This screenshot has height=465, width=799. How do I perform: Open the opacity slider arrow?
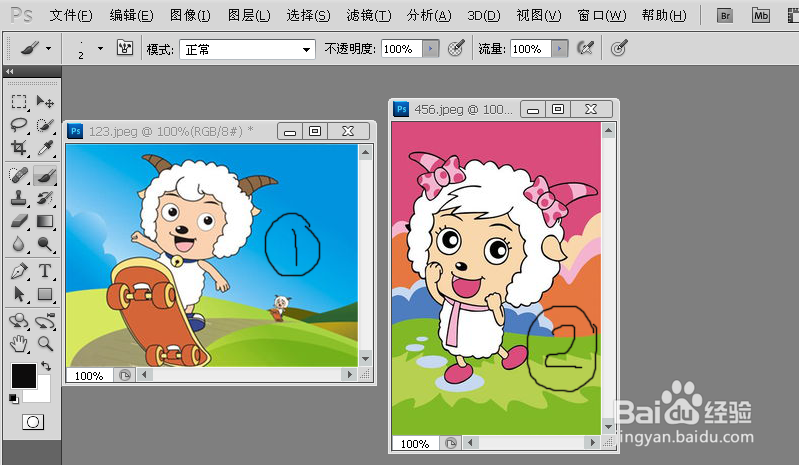click(431, 49)
